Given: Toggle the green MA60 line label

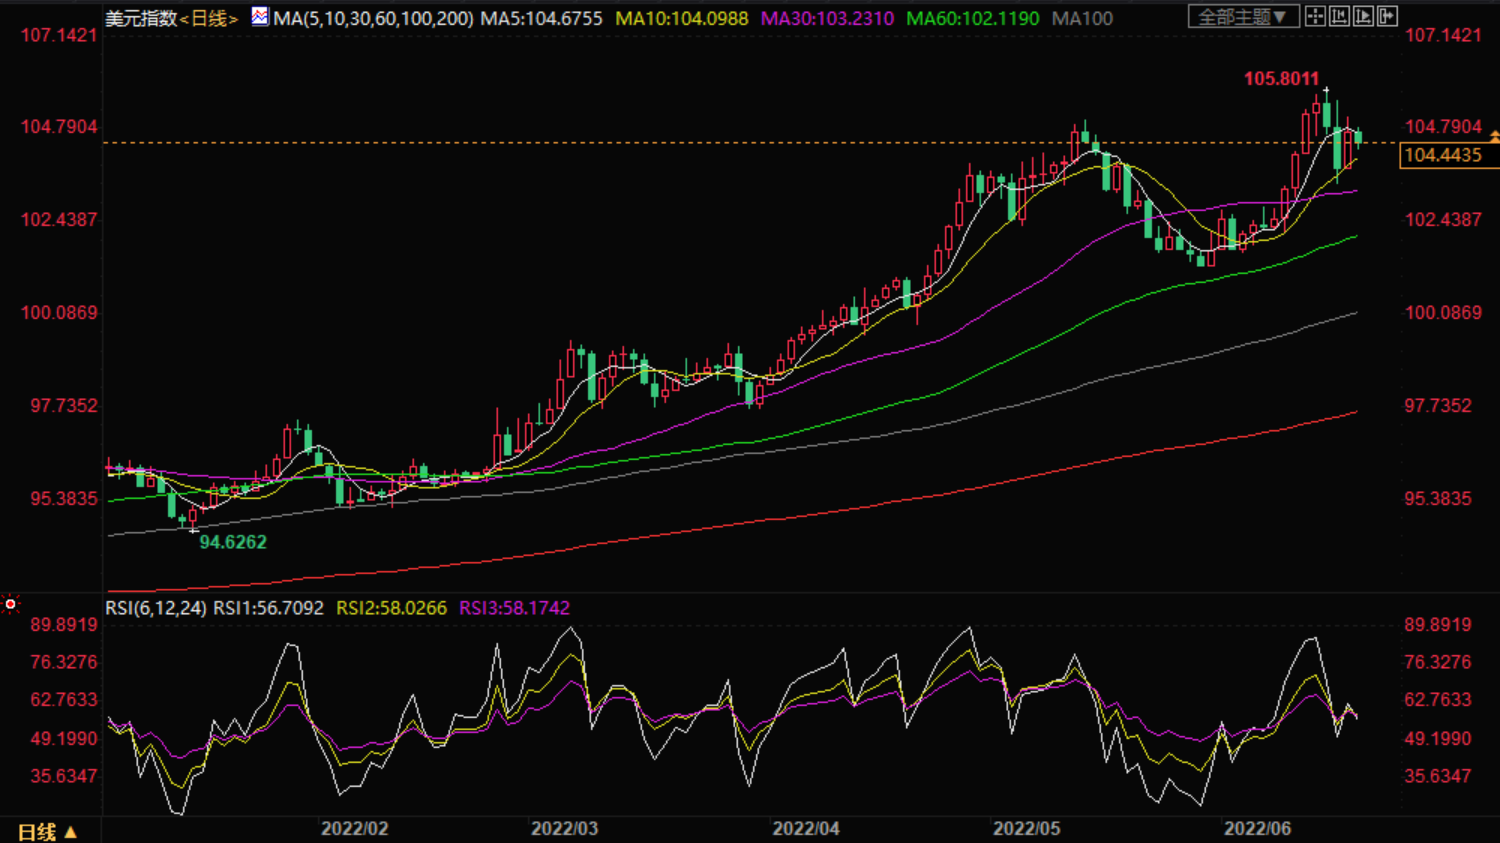Looking at the screenshot, I should point(972,19).
